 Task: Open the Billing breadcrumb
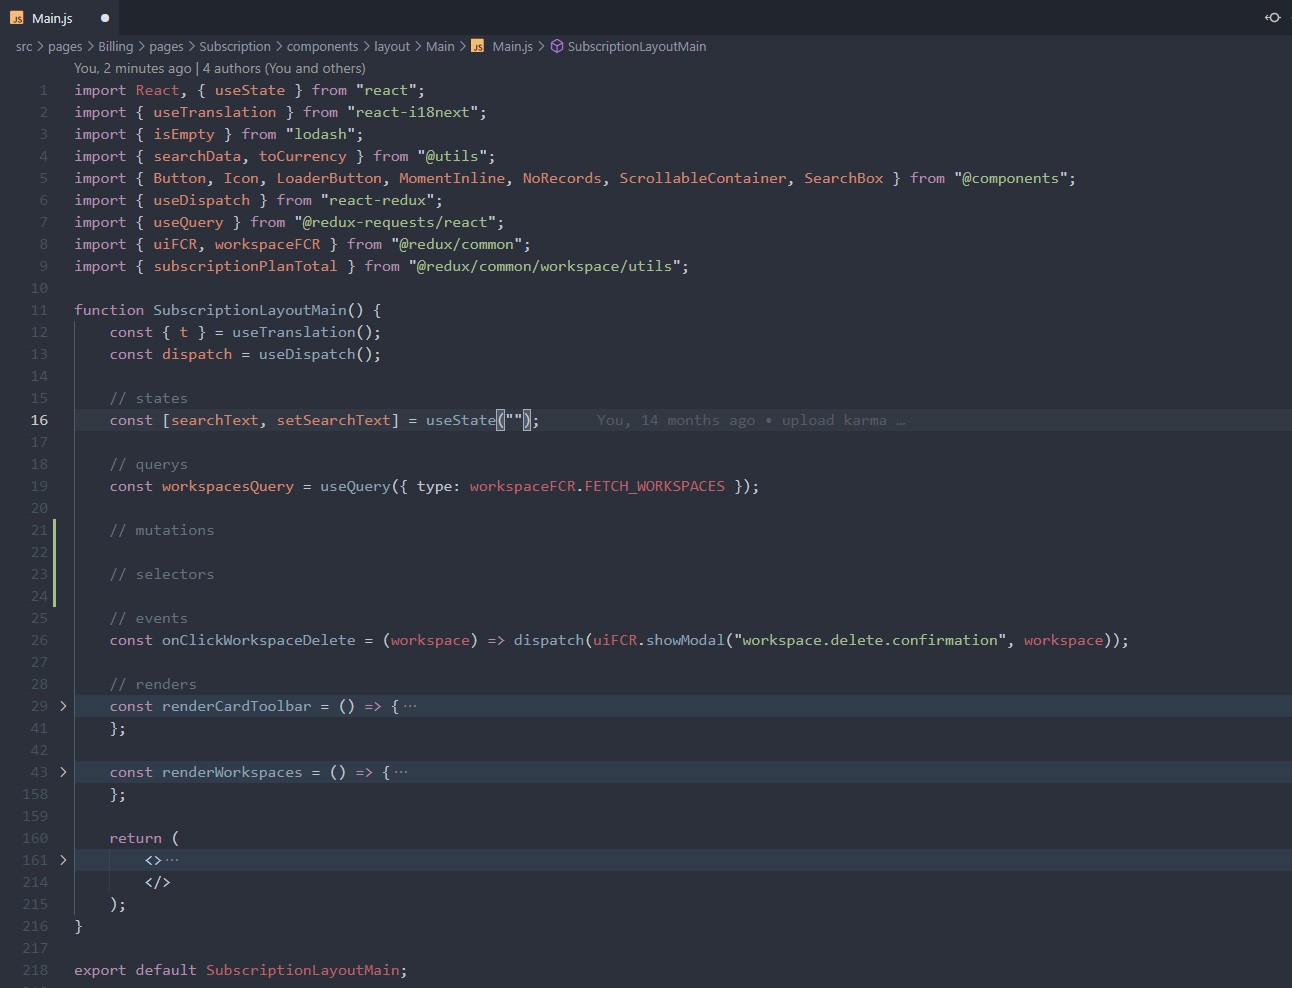pyautogui.click(x=115, y=46)
